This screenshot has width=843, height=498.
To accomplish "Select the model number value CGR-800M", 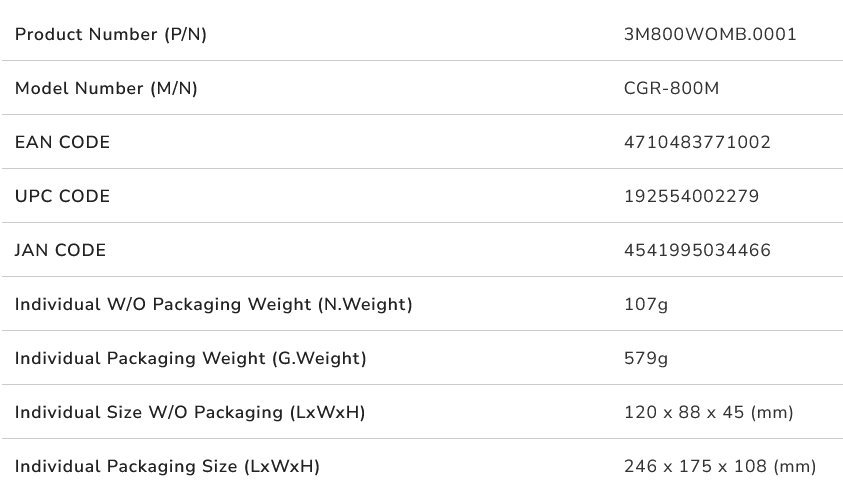I will (671, 88).
